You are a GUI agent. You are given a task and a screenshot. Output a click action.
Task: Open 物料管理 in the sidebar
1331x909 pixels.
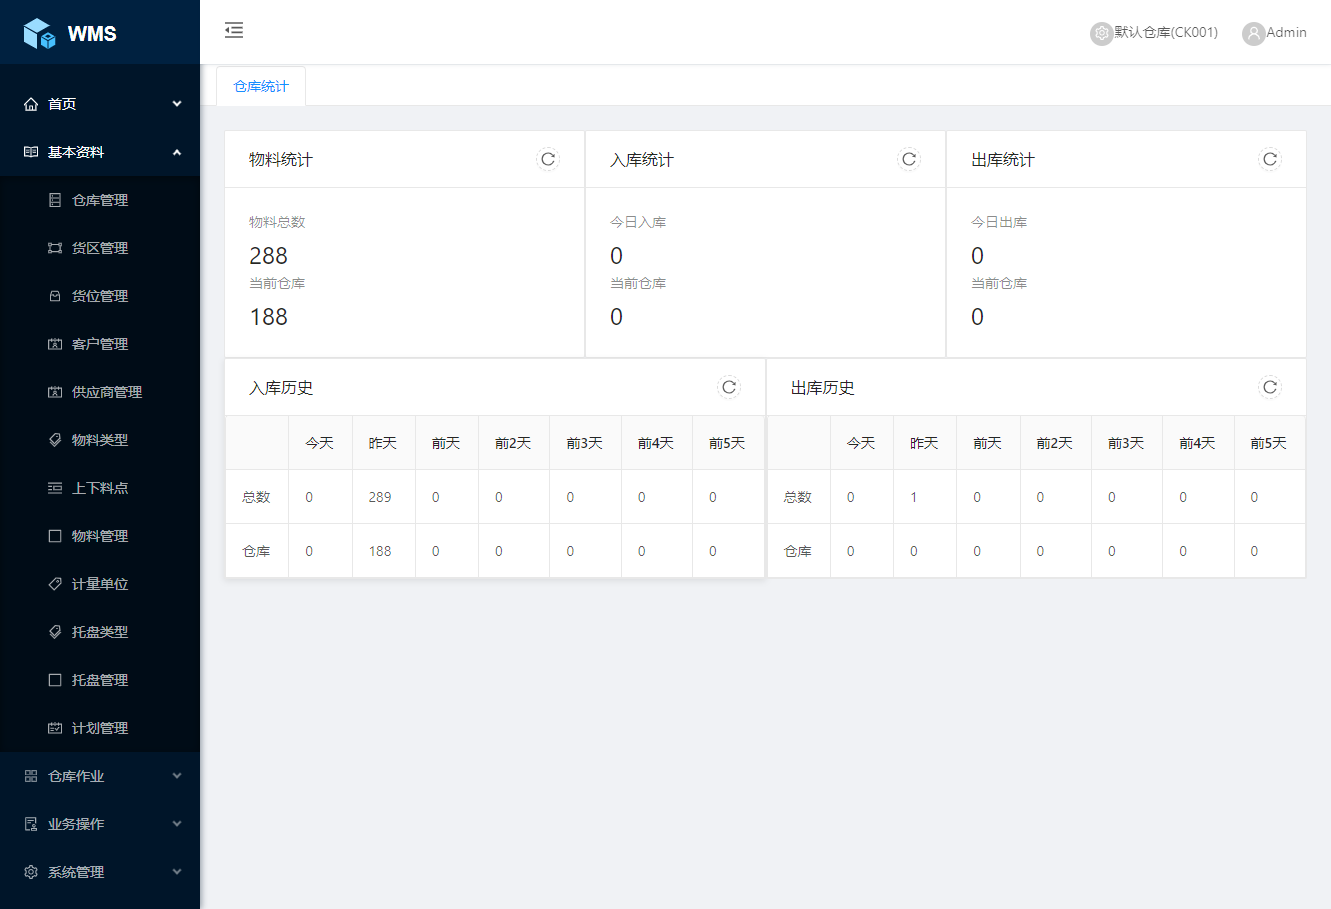point(100,536)
